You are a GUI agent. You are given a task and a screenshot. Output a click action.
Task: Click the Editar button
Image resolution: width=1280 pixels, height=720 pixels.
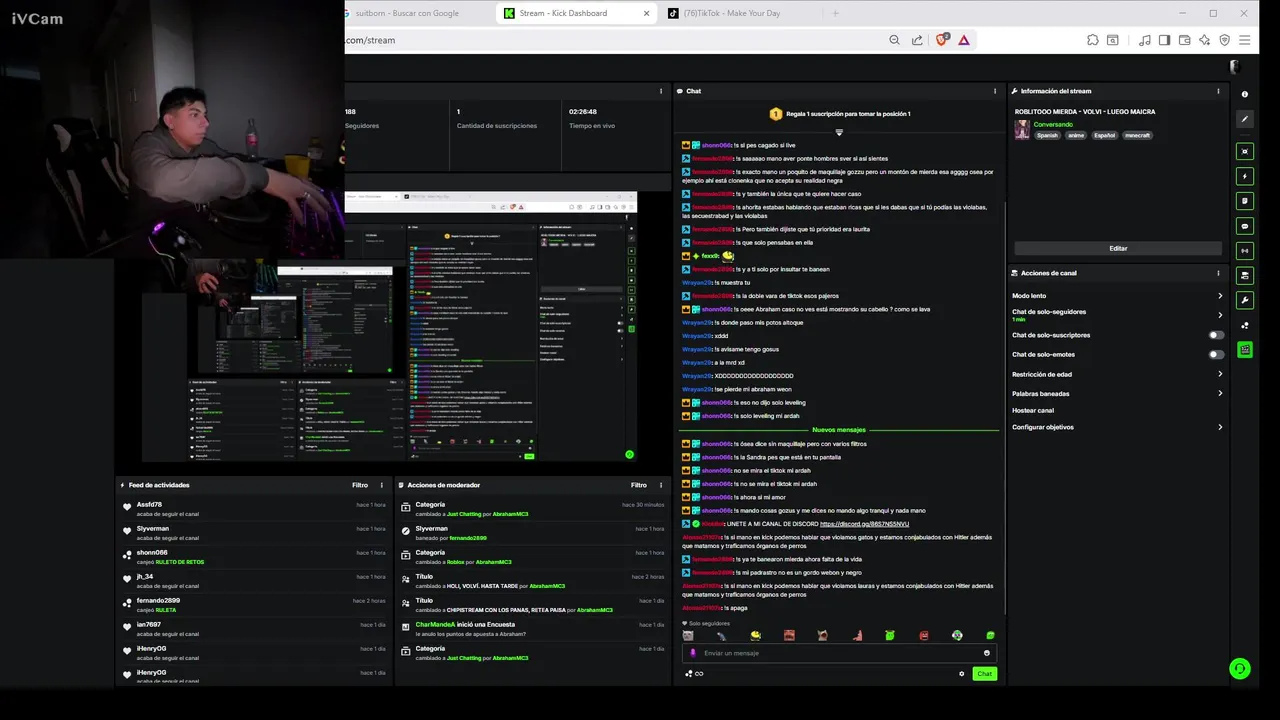point(1118,248)
